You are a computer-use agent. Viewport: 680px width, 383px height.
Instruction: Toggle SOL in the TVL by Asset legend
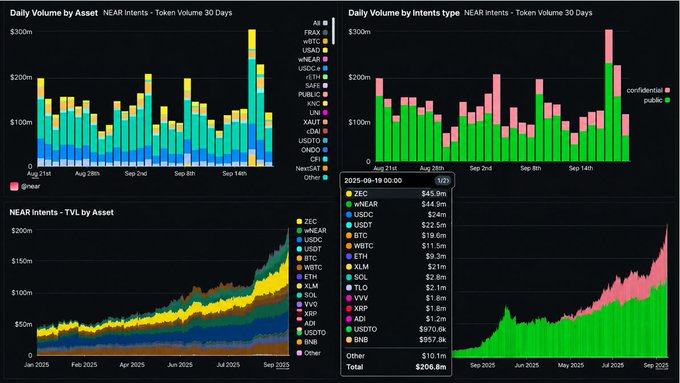point(307,295)
